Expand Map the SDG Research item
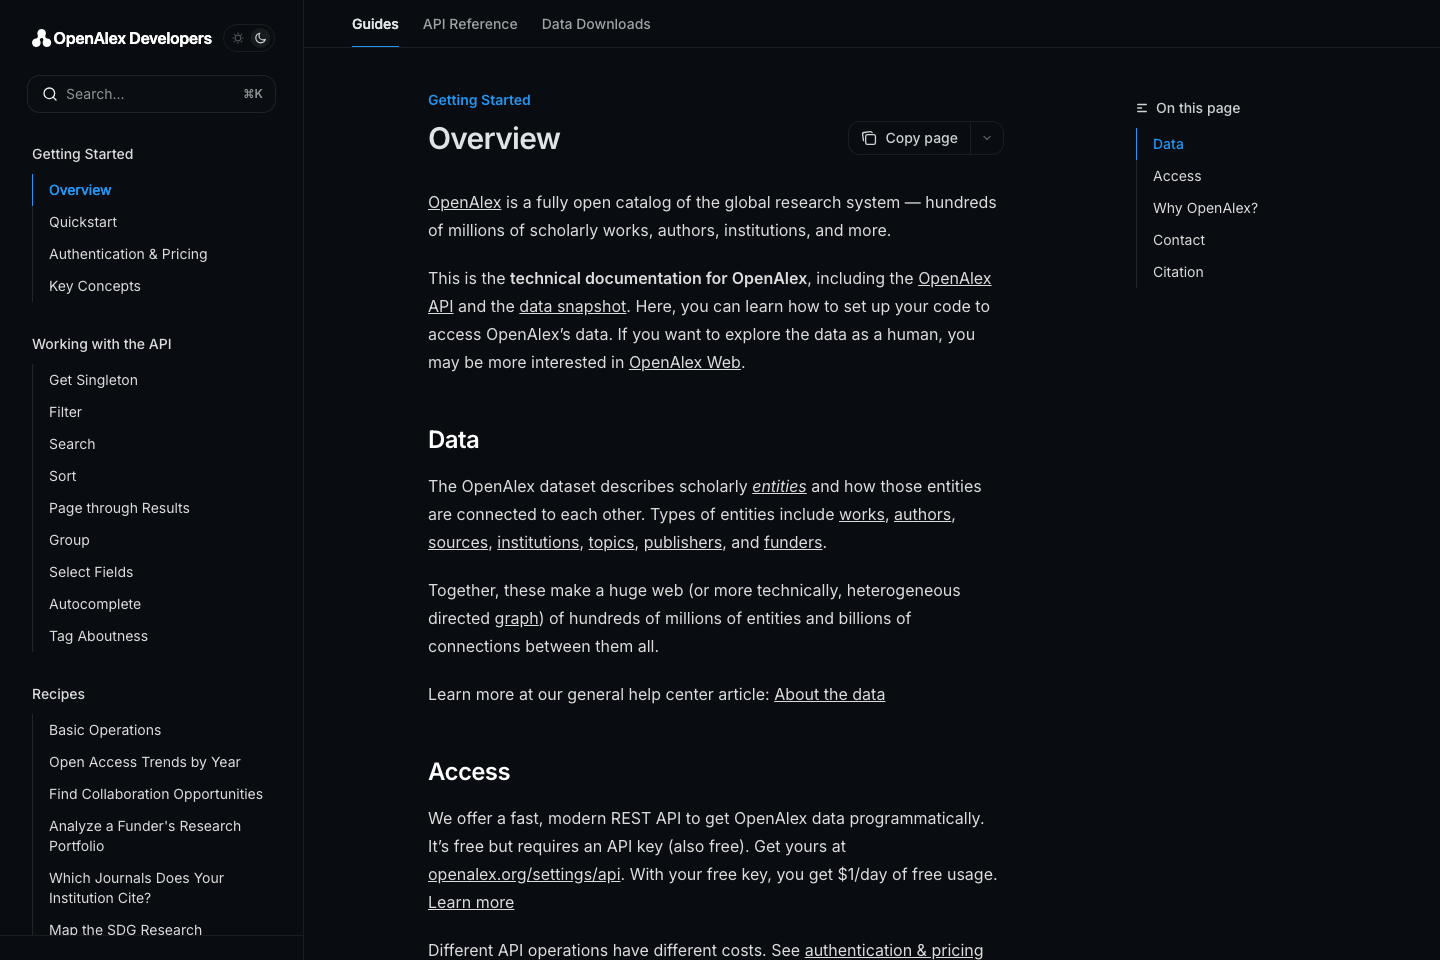The height and width of the screenshot is (960, 1440). point(125,930)
